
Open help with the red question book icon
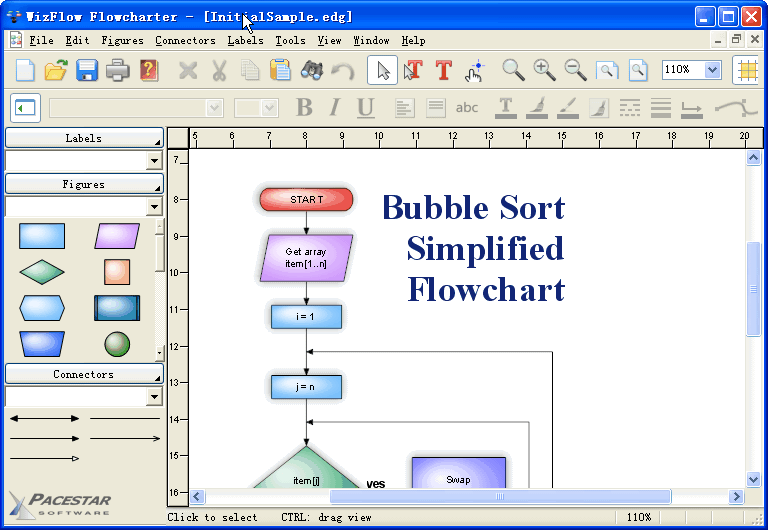click(x=149, y=71)
